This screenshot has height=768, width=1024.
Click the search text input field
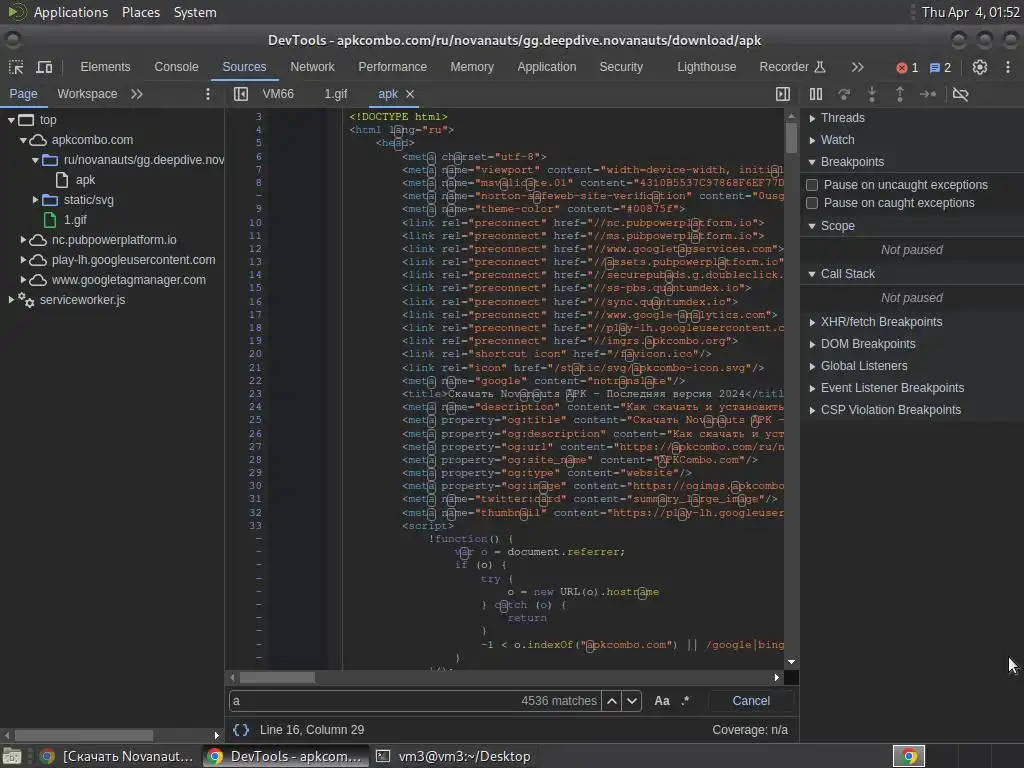tap(370, 701)
